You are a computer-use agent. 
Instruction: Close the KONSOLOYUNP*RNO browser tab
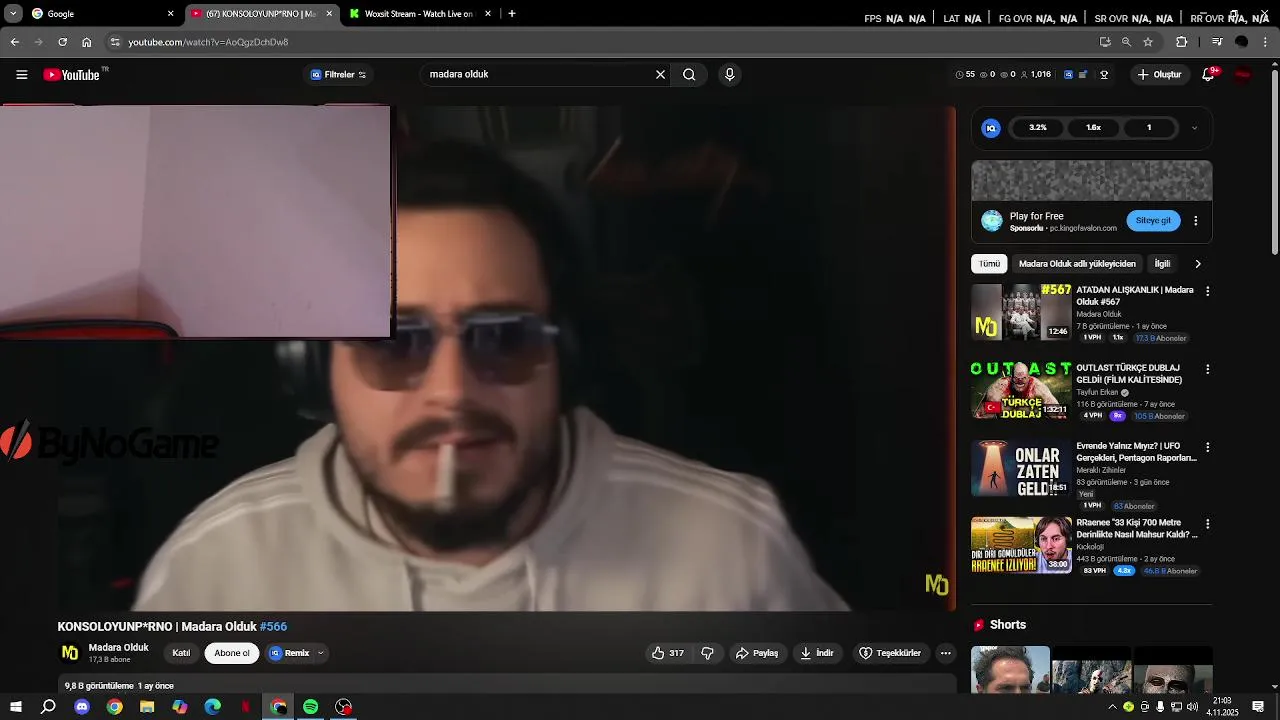[329, 14]
